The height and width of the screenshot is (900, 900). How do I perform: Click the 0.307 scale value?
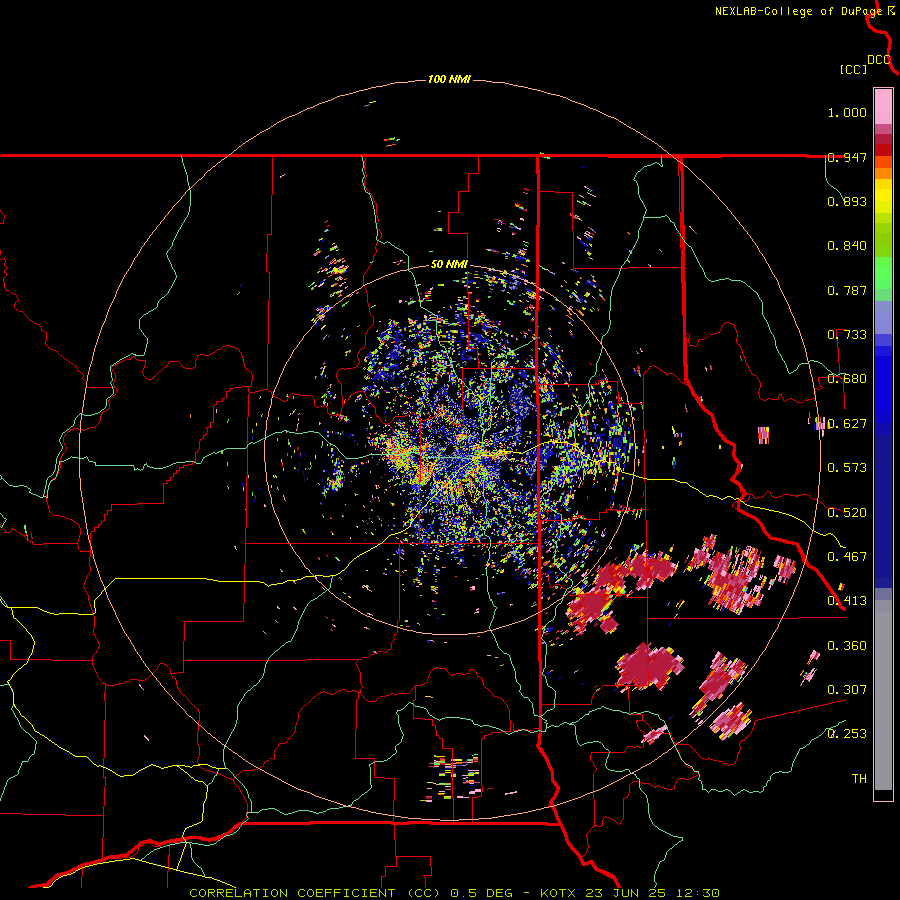click(x=847, y=690)
